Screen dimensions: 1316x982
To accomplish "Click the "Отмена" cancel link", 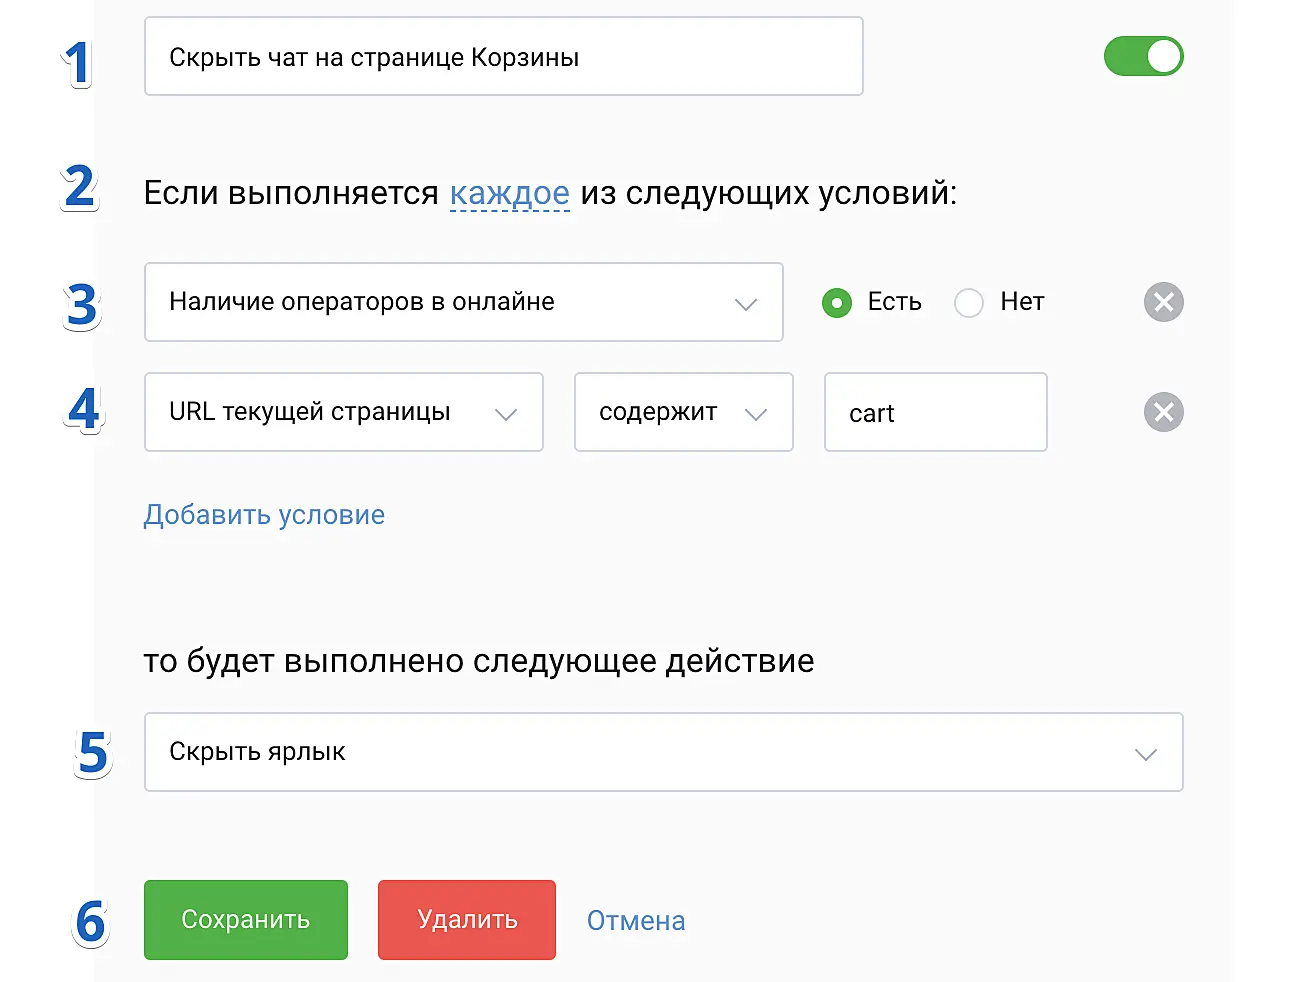I will (x=636, y=921).
